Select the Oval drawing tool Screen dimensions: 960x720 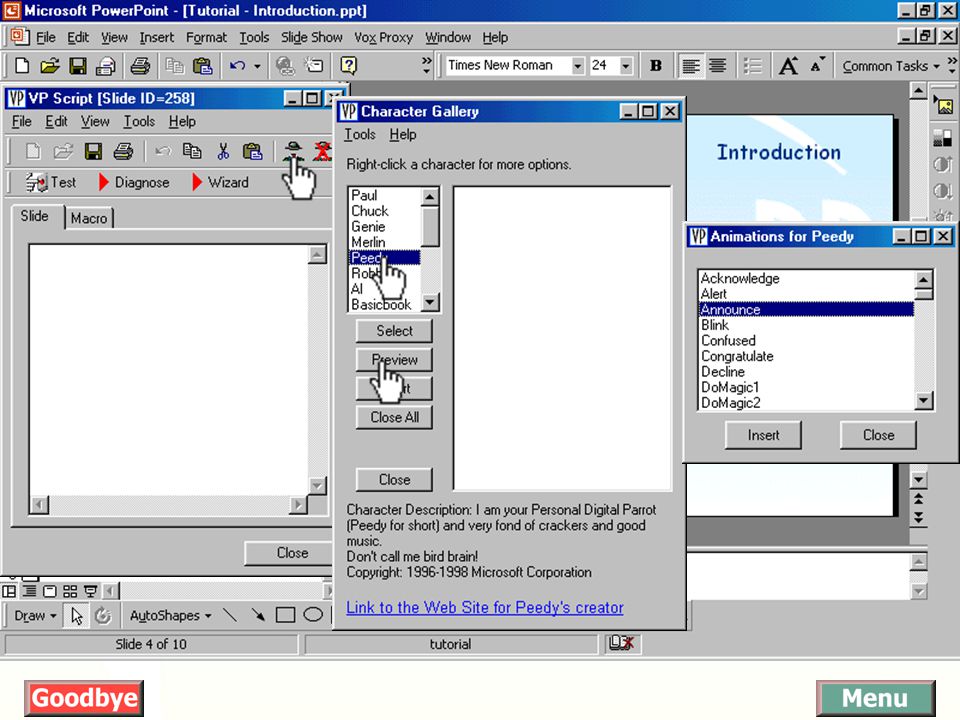[313, 615]
